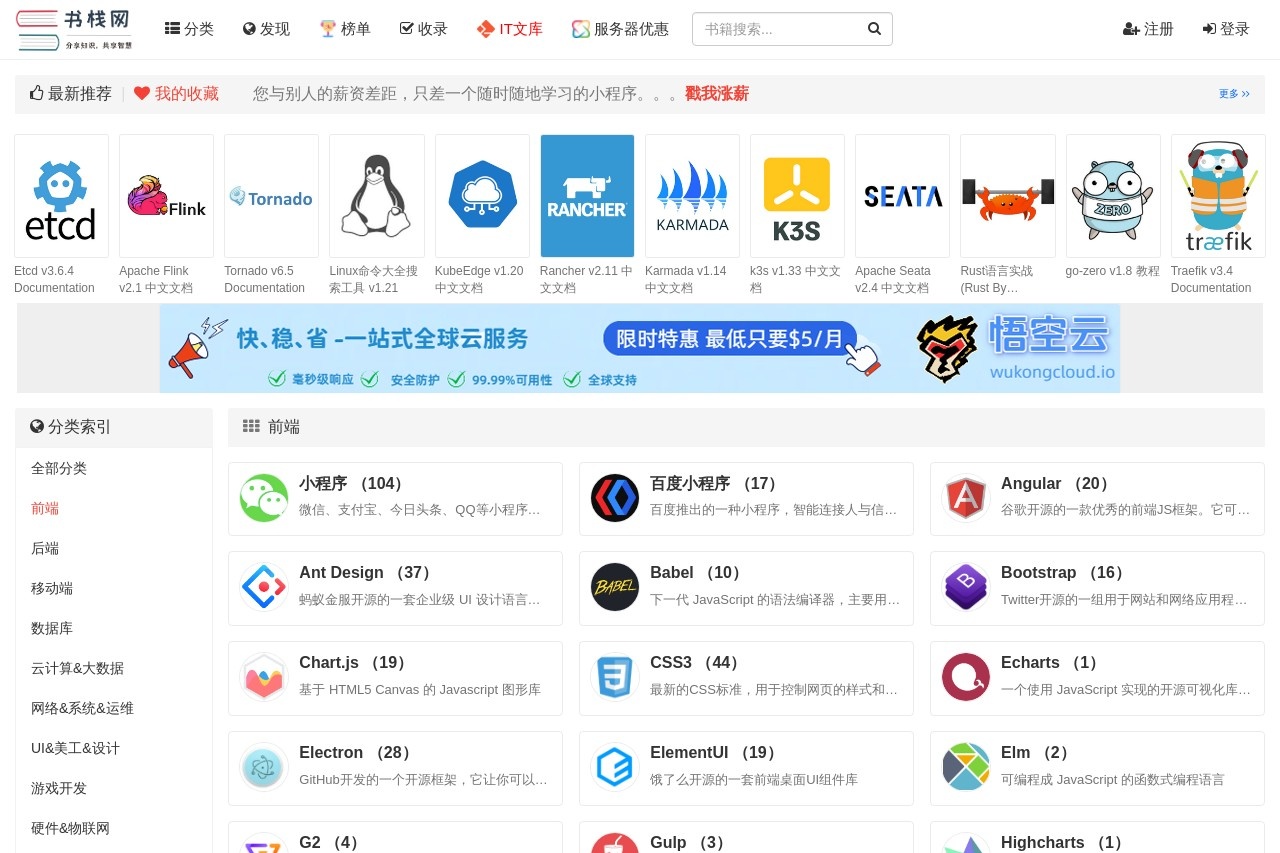Open the K3S book cover
The image size is (1280, 853).
coord(797,196)
